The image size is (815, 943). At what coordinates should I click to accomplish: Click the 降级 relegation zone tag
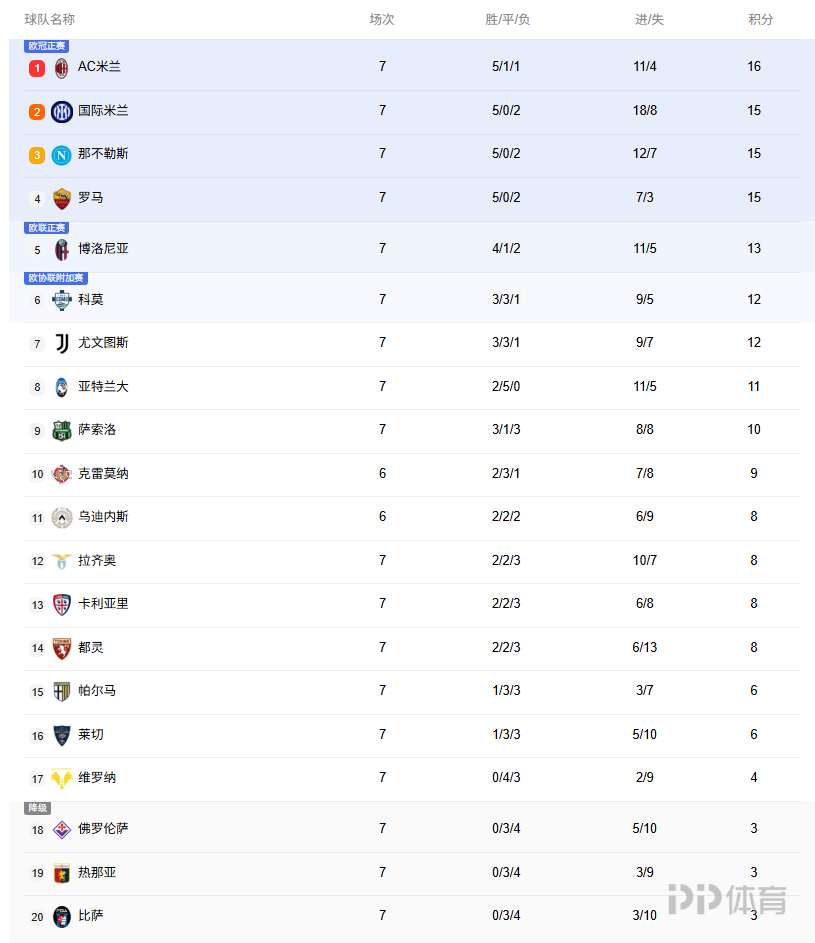(37, 808)
